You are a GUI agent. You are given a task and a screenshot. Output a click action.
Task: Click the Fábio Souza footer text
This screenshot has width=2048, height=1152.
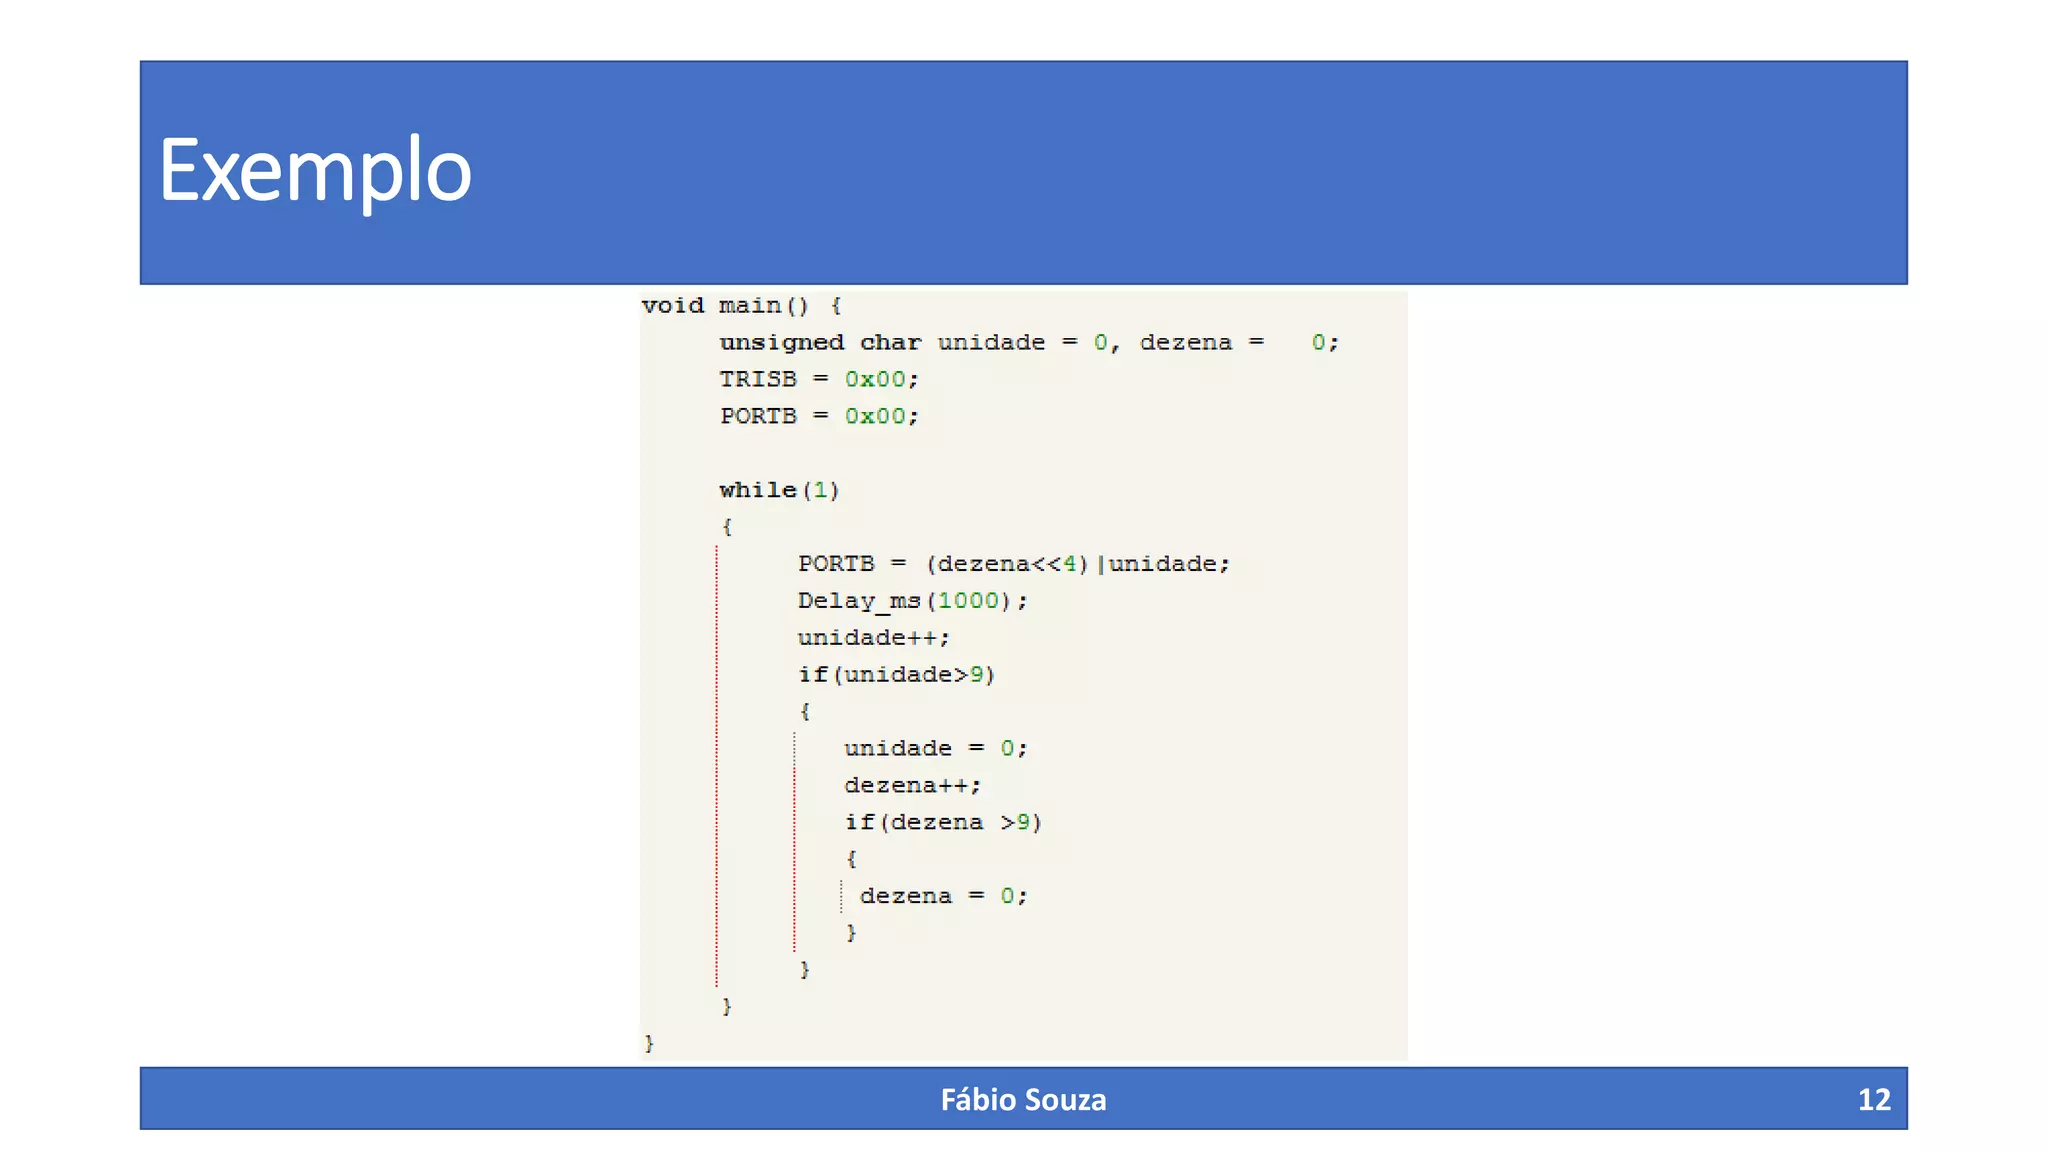point(1023,1099)
